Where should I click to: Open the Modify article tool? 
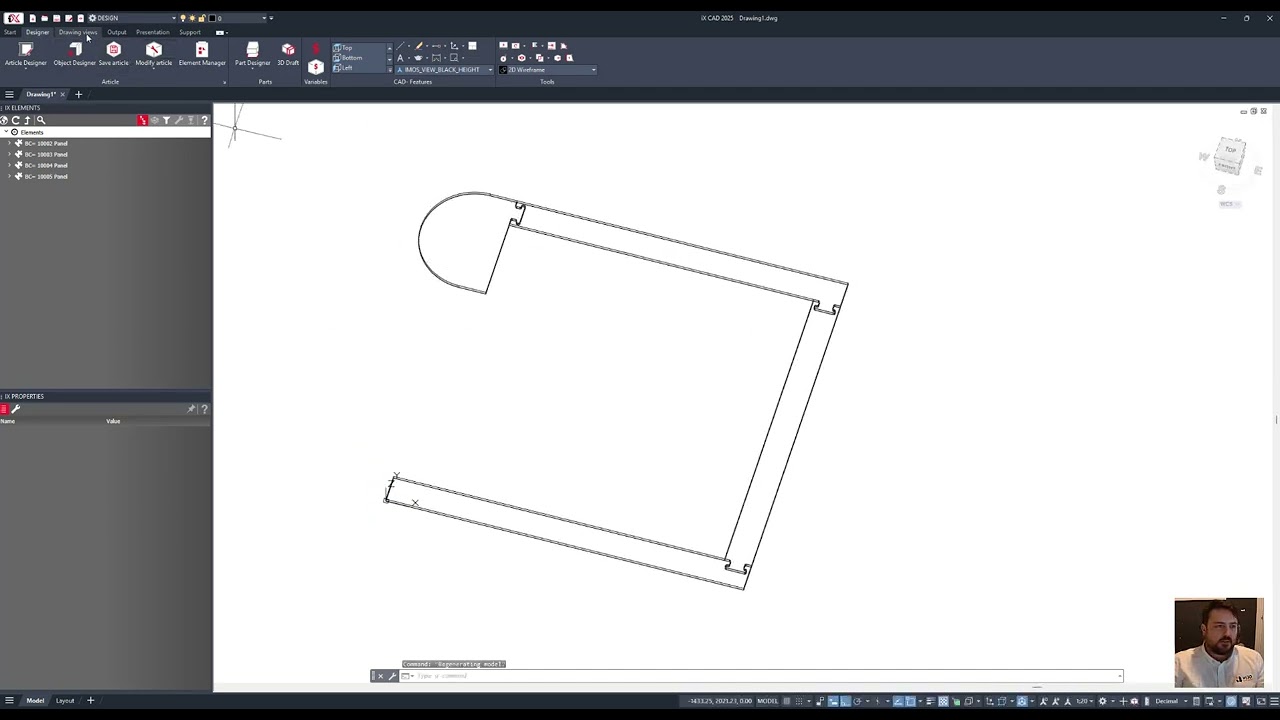(x=154, y=55)
